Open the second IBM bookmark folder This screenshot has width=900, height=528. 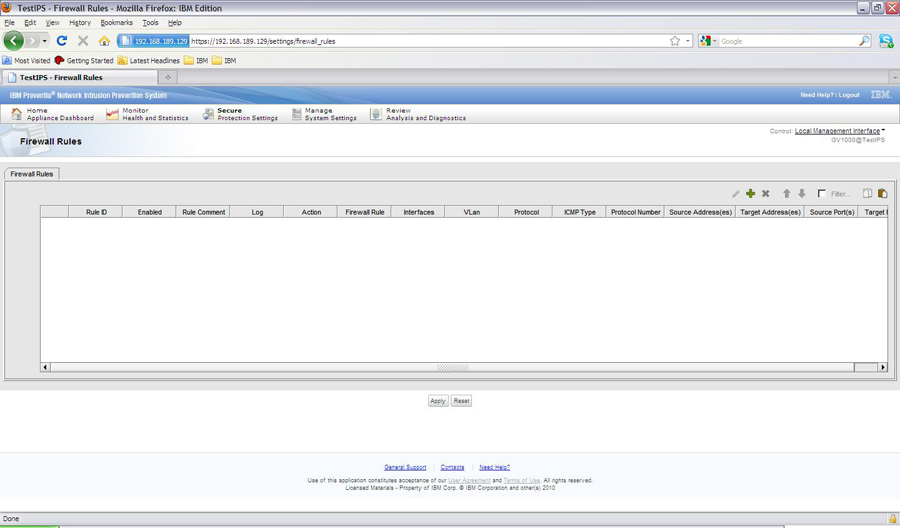(x=224, y=60)
